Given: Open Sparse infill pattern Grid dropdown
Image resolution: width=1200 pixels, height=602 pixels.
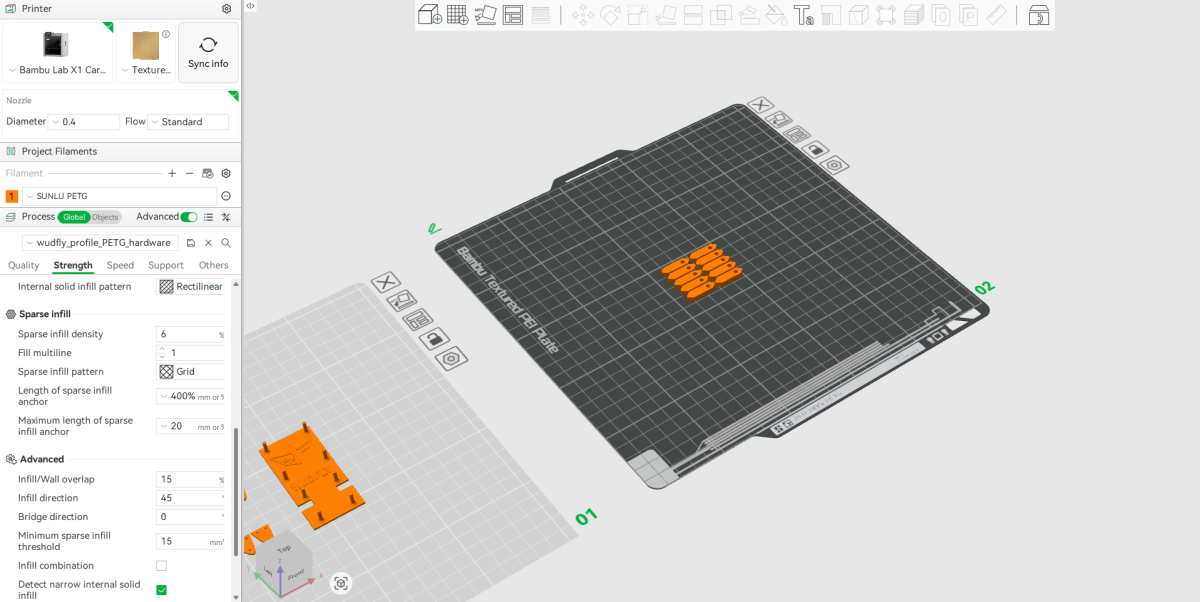Looking at the screenshot, I should 191,371.
